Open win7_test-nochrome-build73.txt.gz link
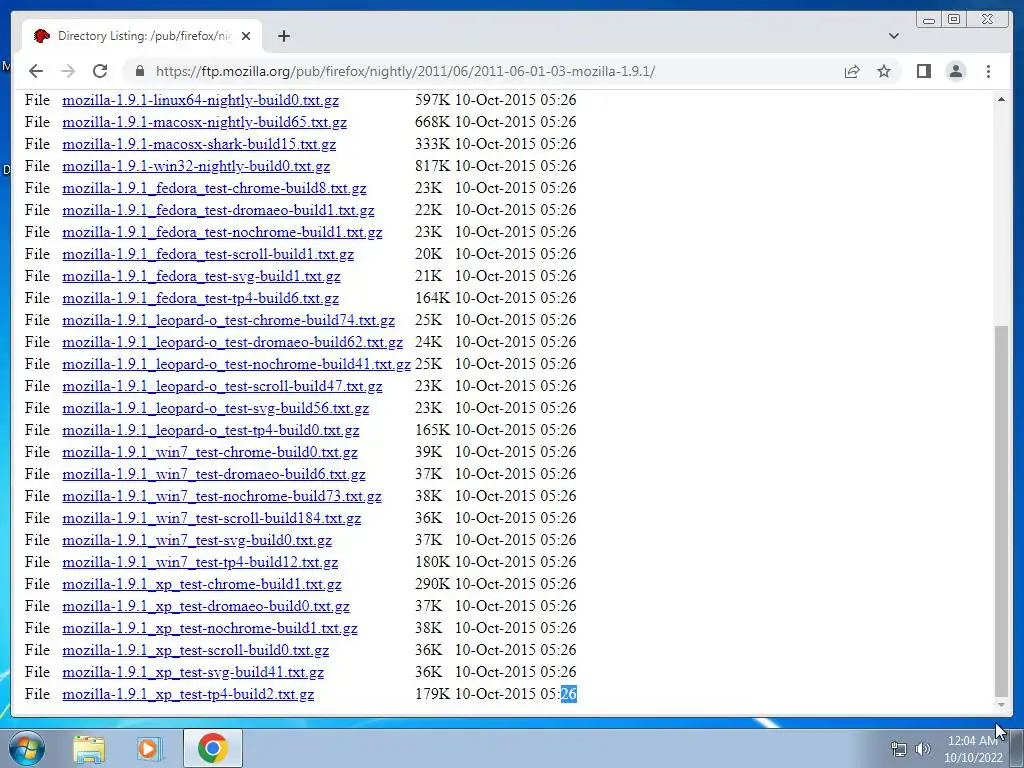1024x768 pixels. coord(222,496)
